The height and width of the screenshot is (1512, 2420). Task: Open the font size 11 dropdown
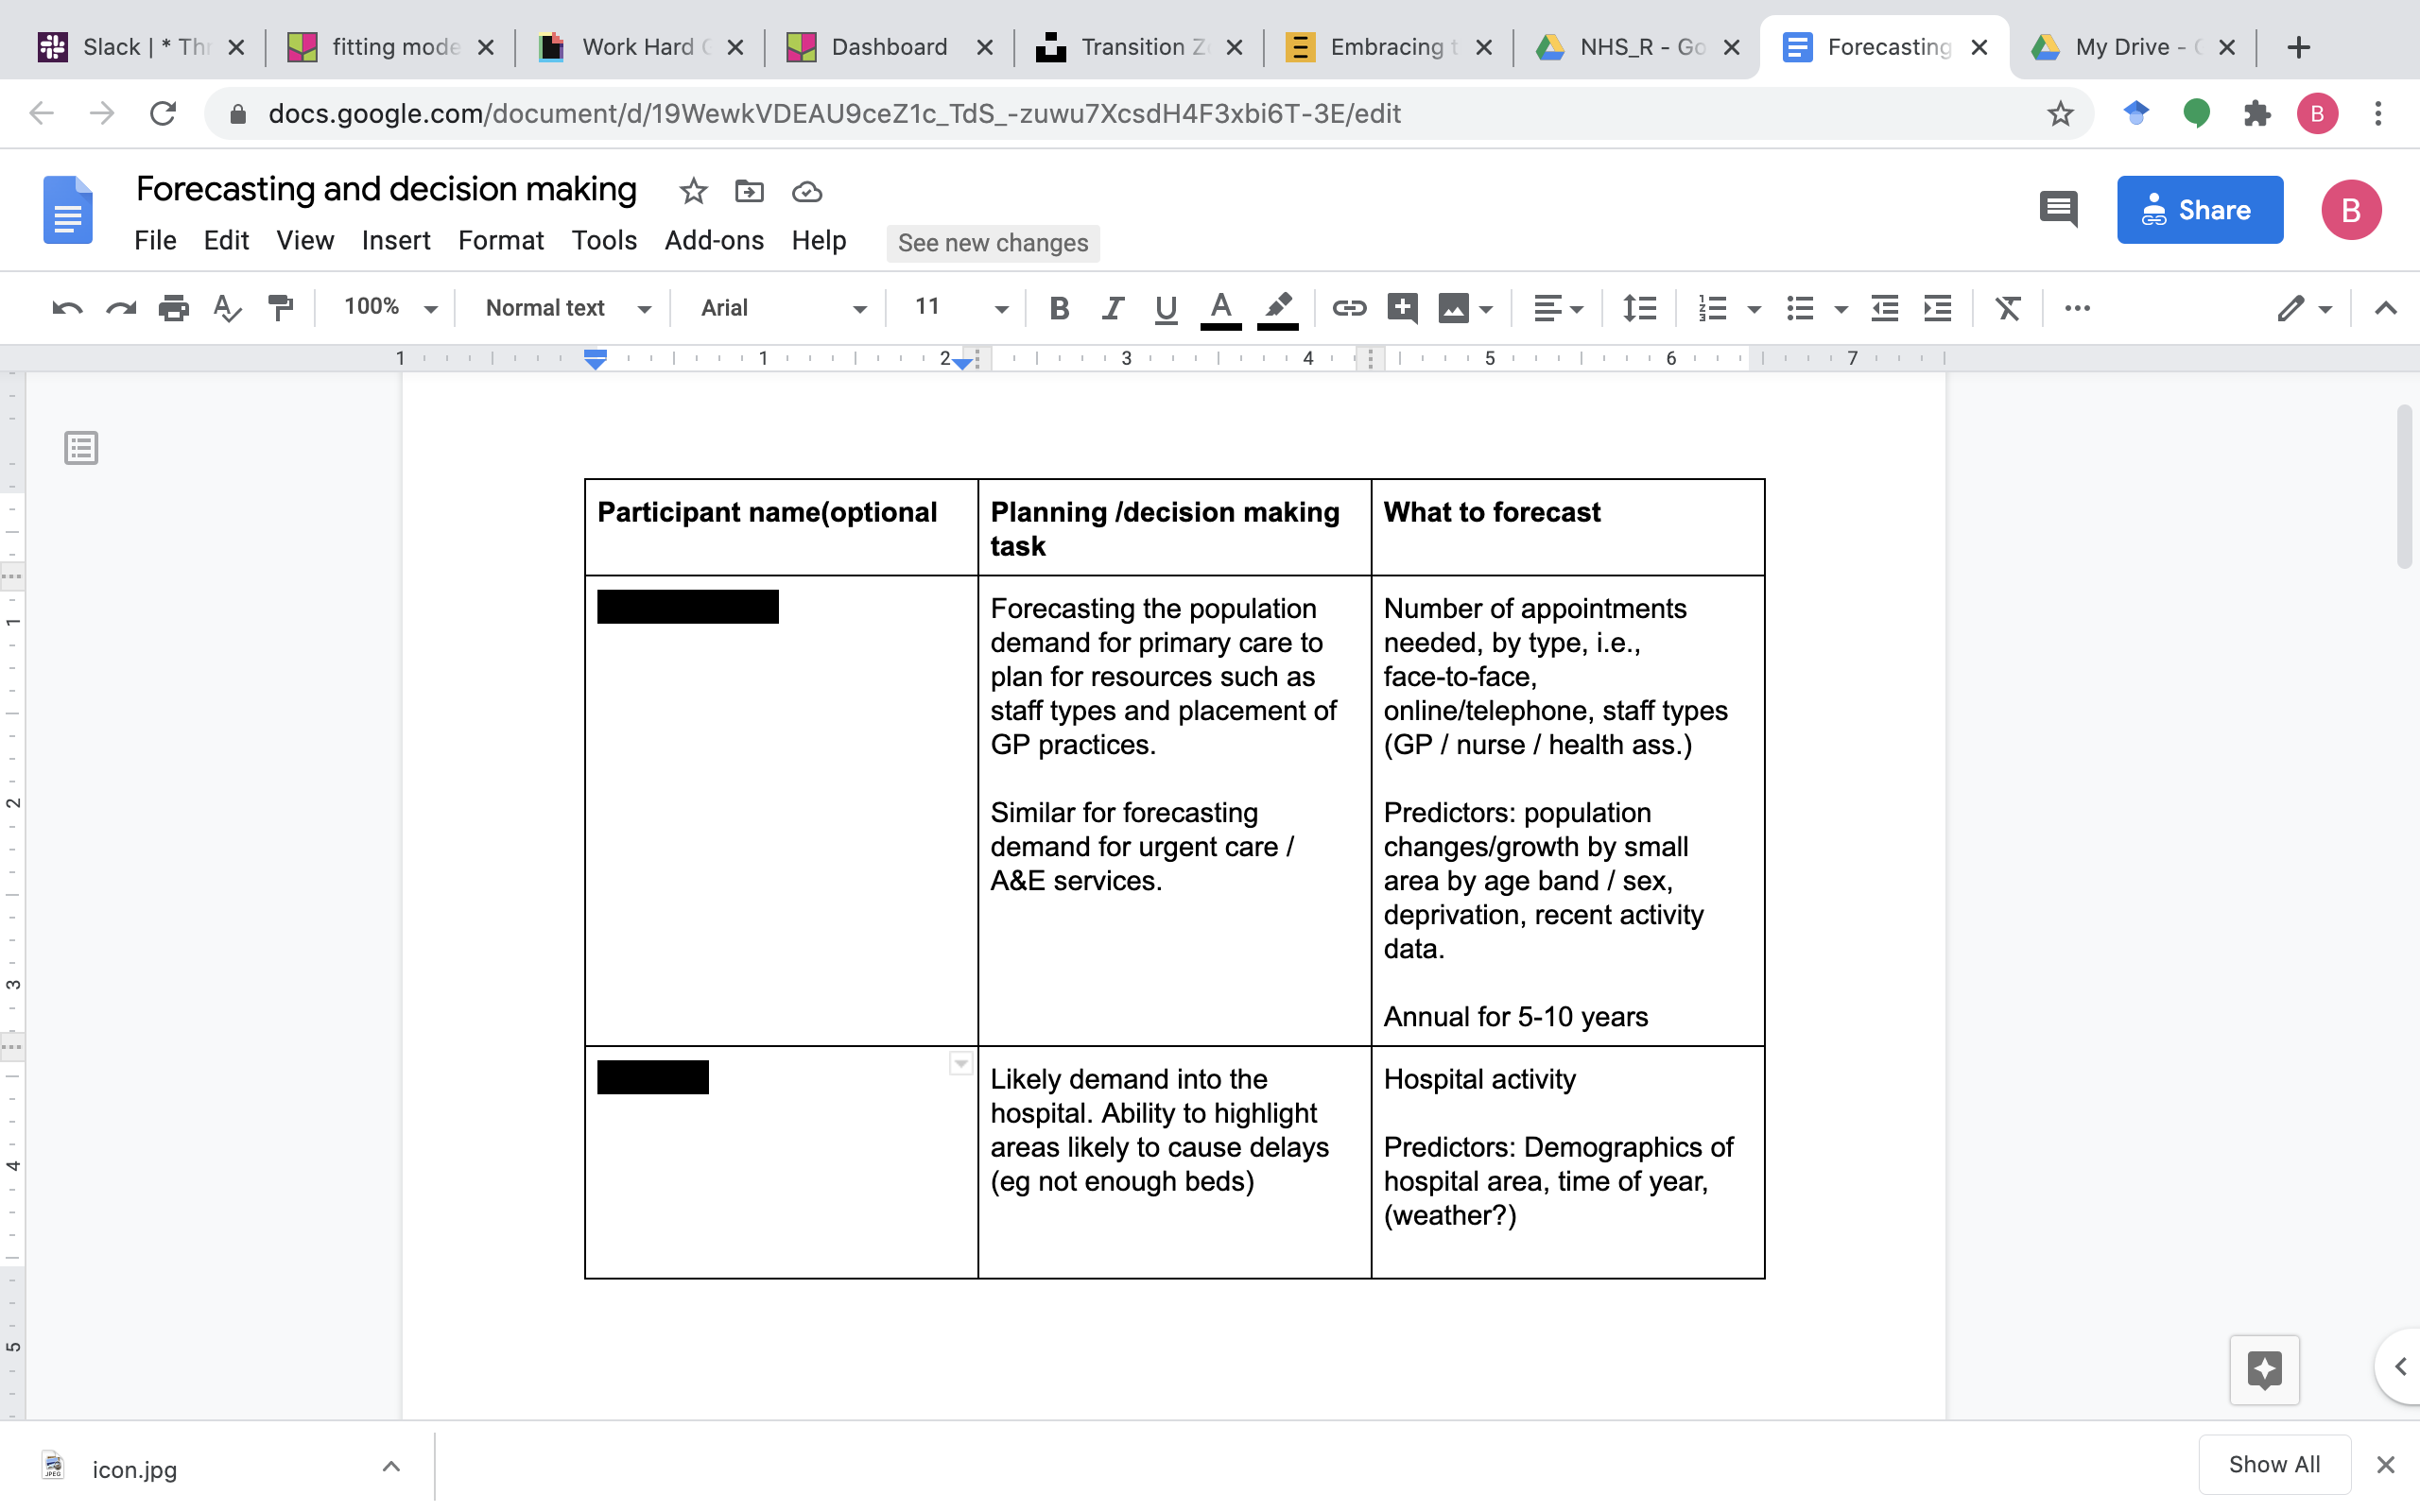click(x=960, y=308)
